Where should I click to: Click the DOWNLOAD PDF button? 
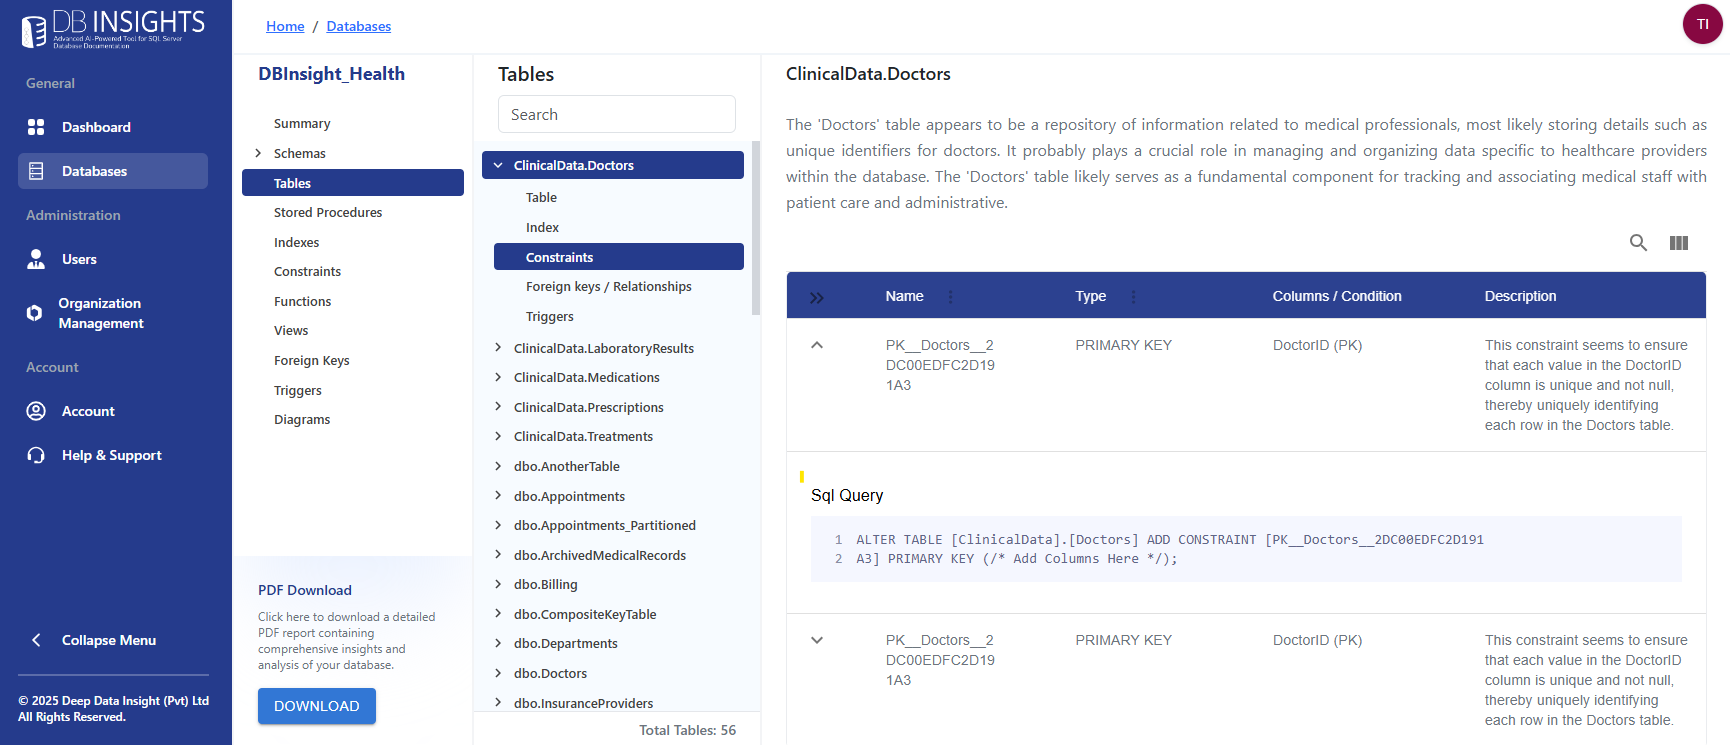(316, 706)
